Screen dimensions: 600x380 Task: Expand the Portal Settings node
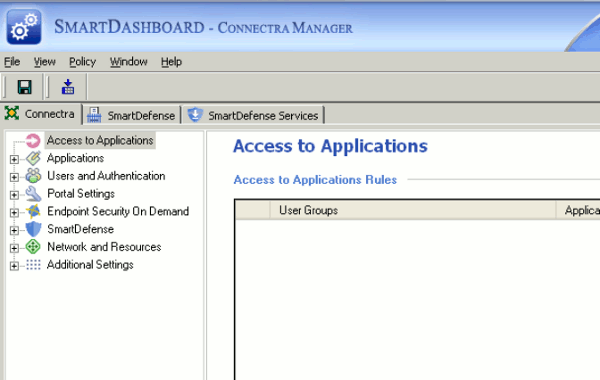tap(14, 195)
